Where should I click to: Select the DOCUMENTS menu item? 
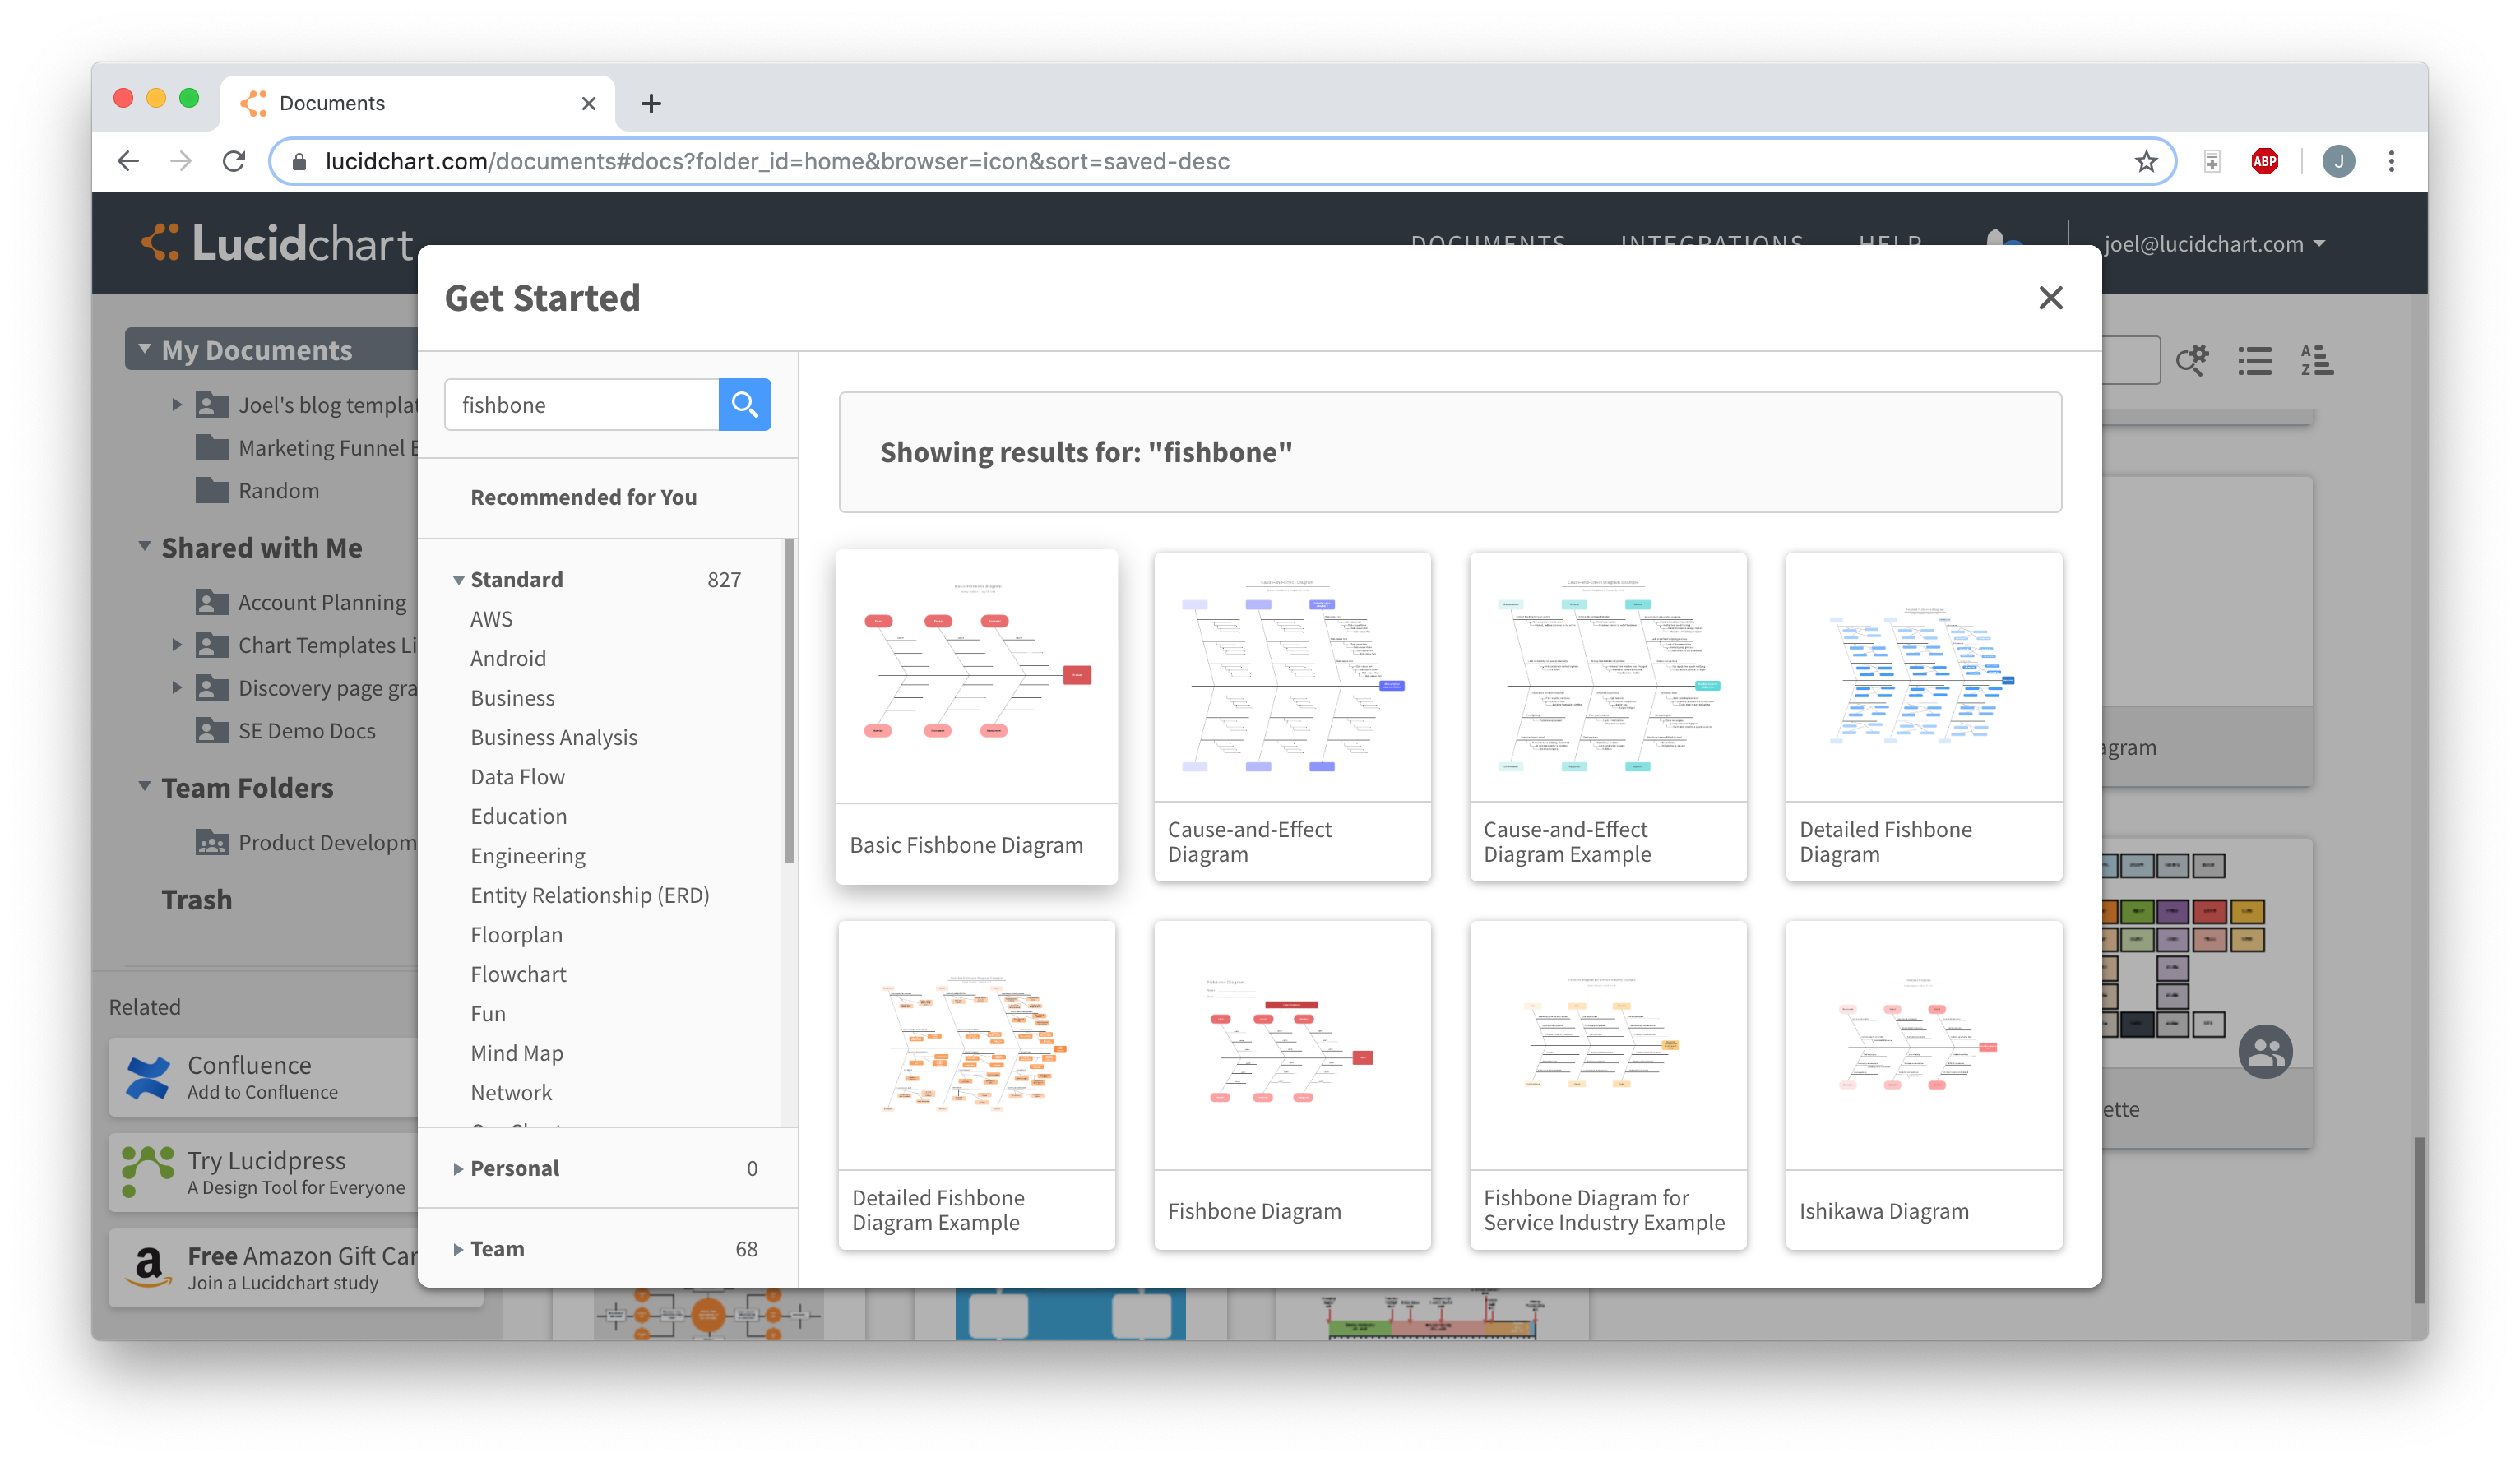click(1489, 243)
